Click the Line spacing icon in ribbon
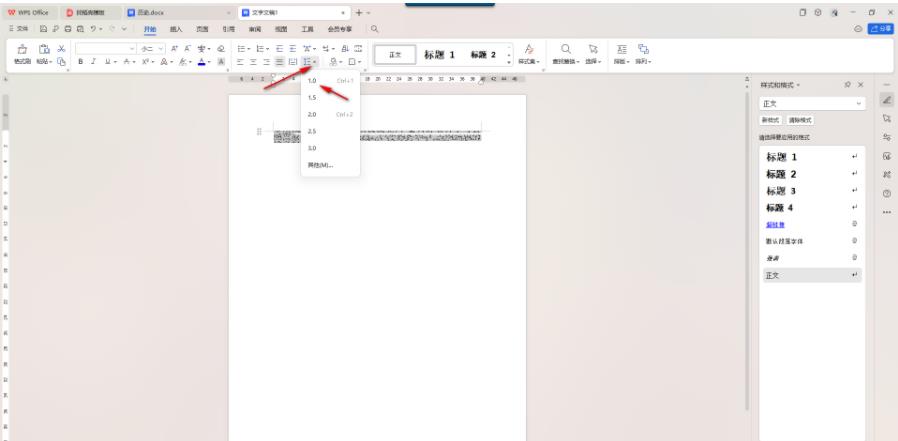 tap(308, 61)
